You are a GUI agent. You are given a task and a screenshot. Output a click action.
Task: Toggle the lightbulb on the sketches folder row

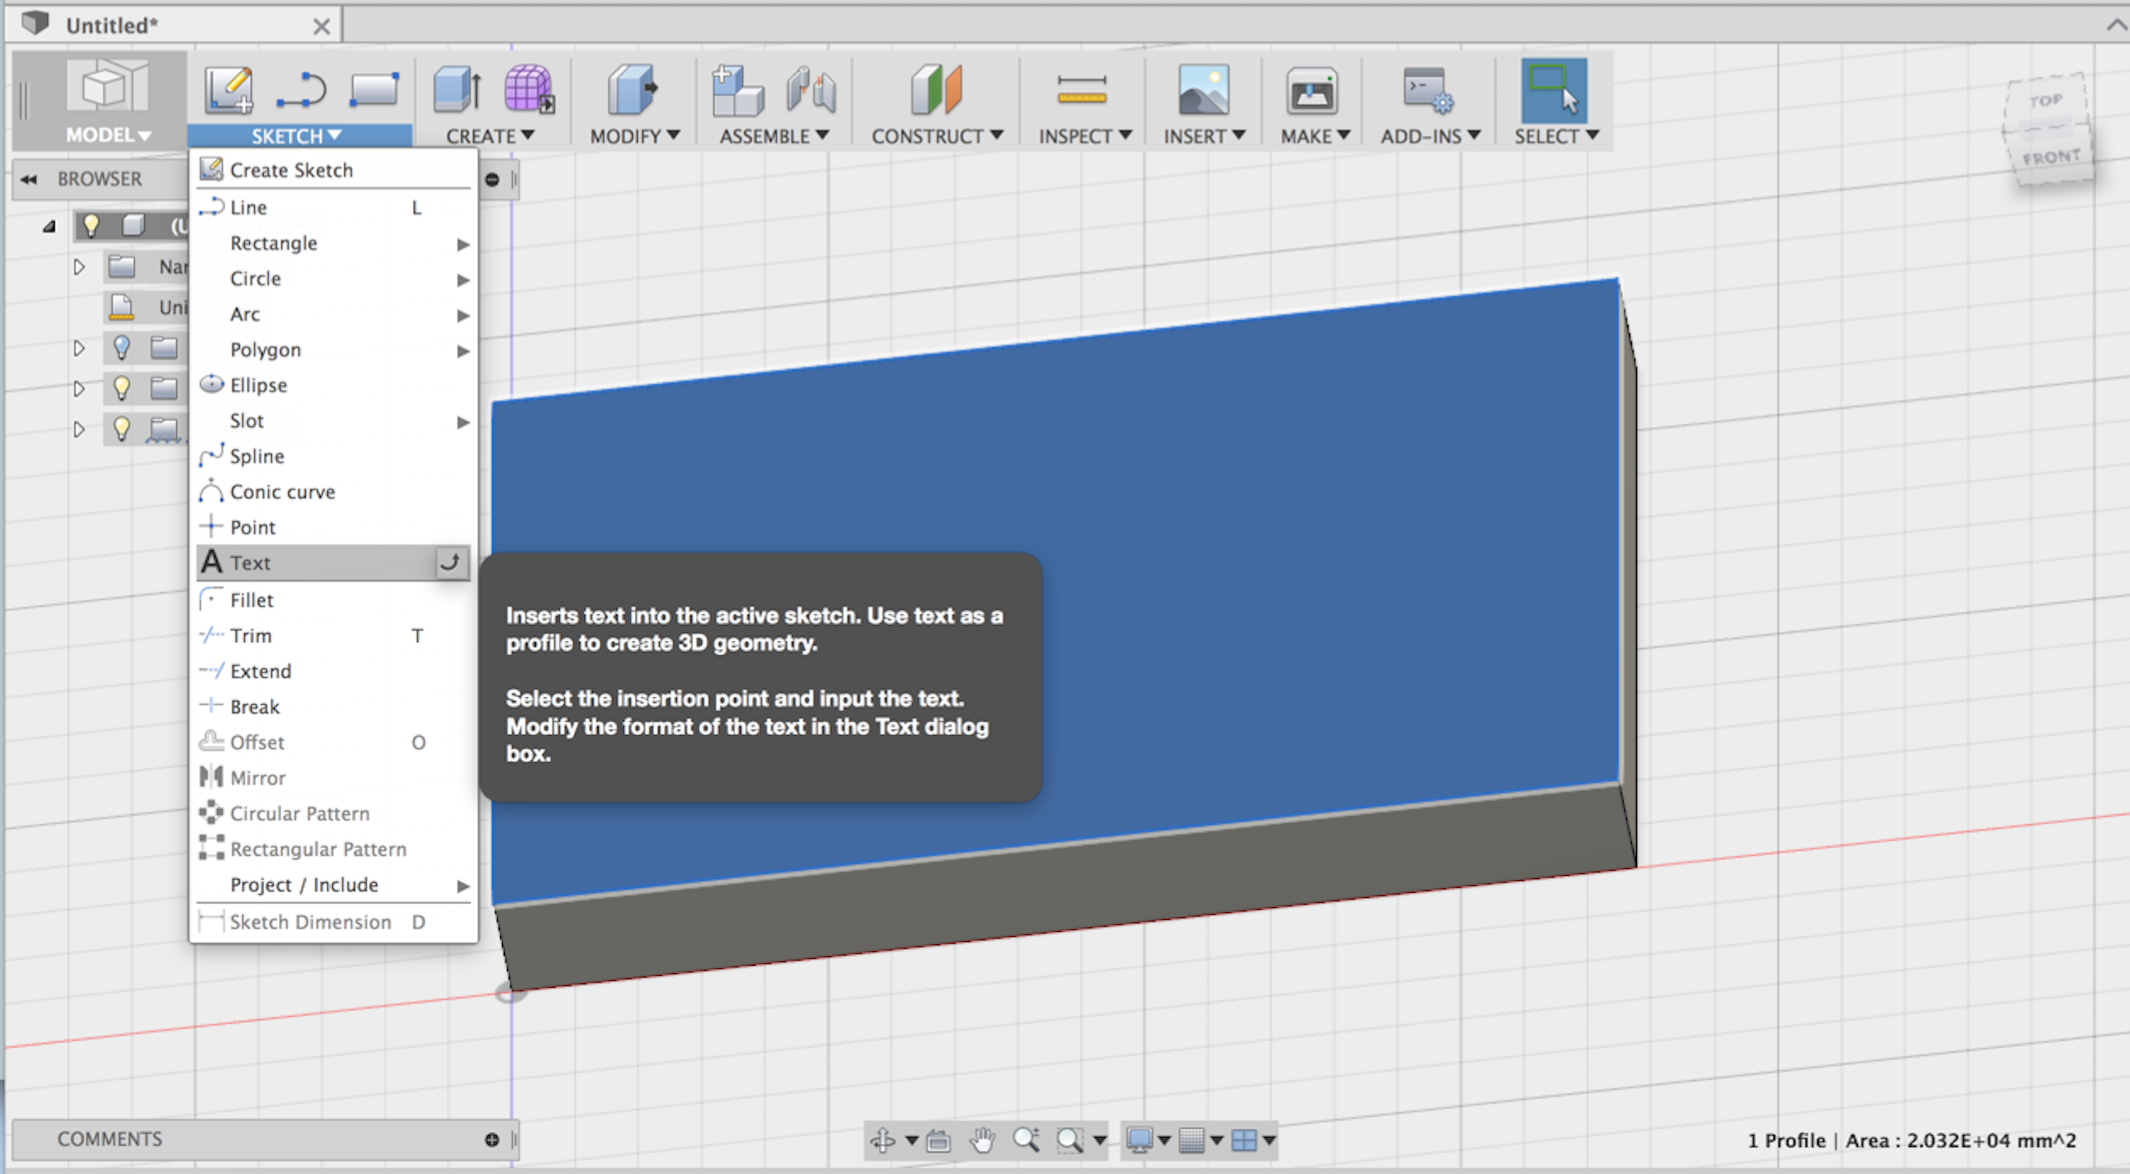pyautogui.click(x=121, y=429)
